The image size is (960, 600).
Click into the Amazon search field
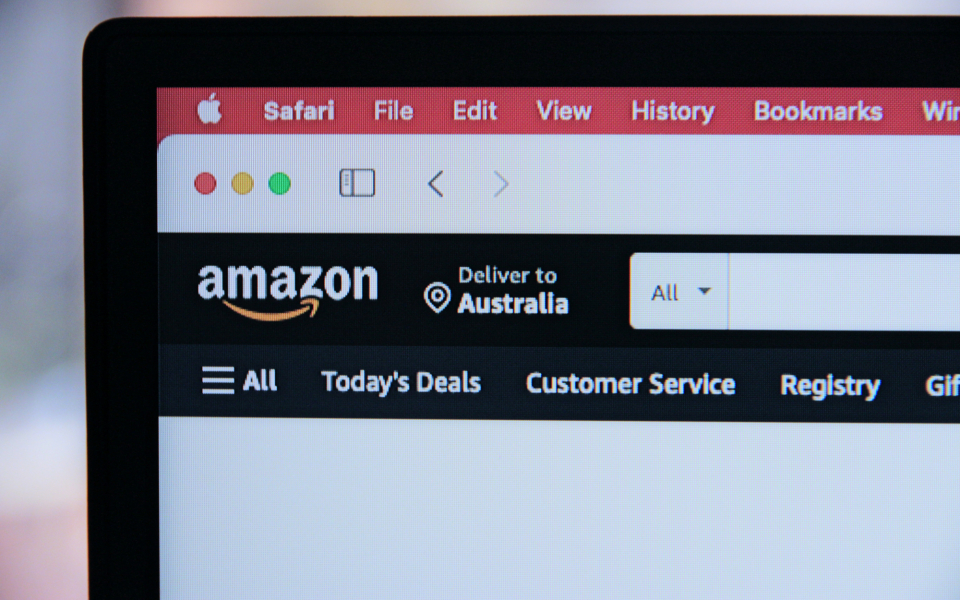click(844, 292)
